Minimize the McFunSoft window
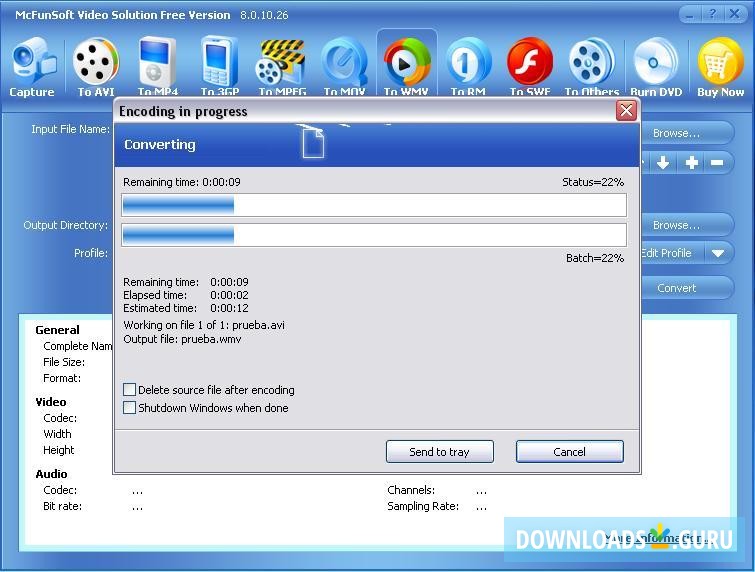755x572 pixels. pos(690,14)
